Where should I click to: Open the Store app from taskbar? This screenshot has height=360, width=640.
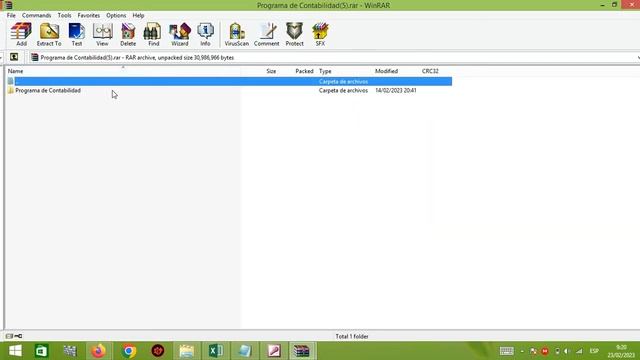pos(41,351)
